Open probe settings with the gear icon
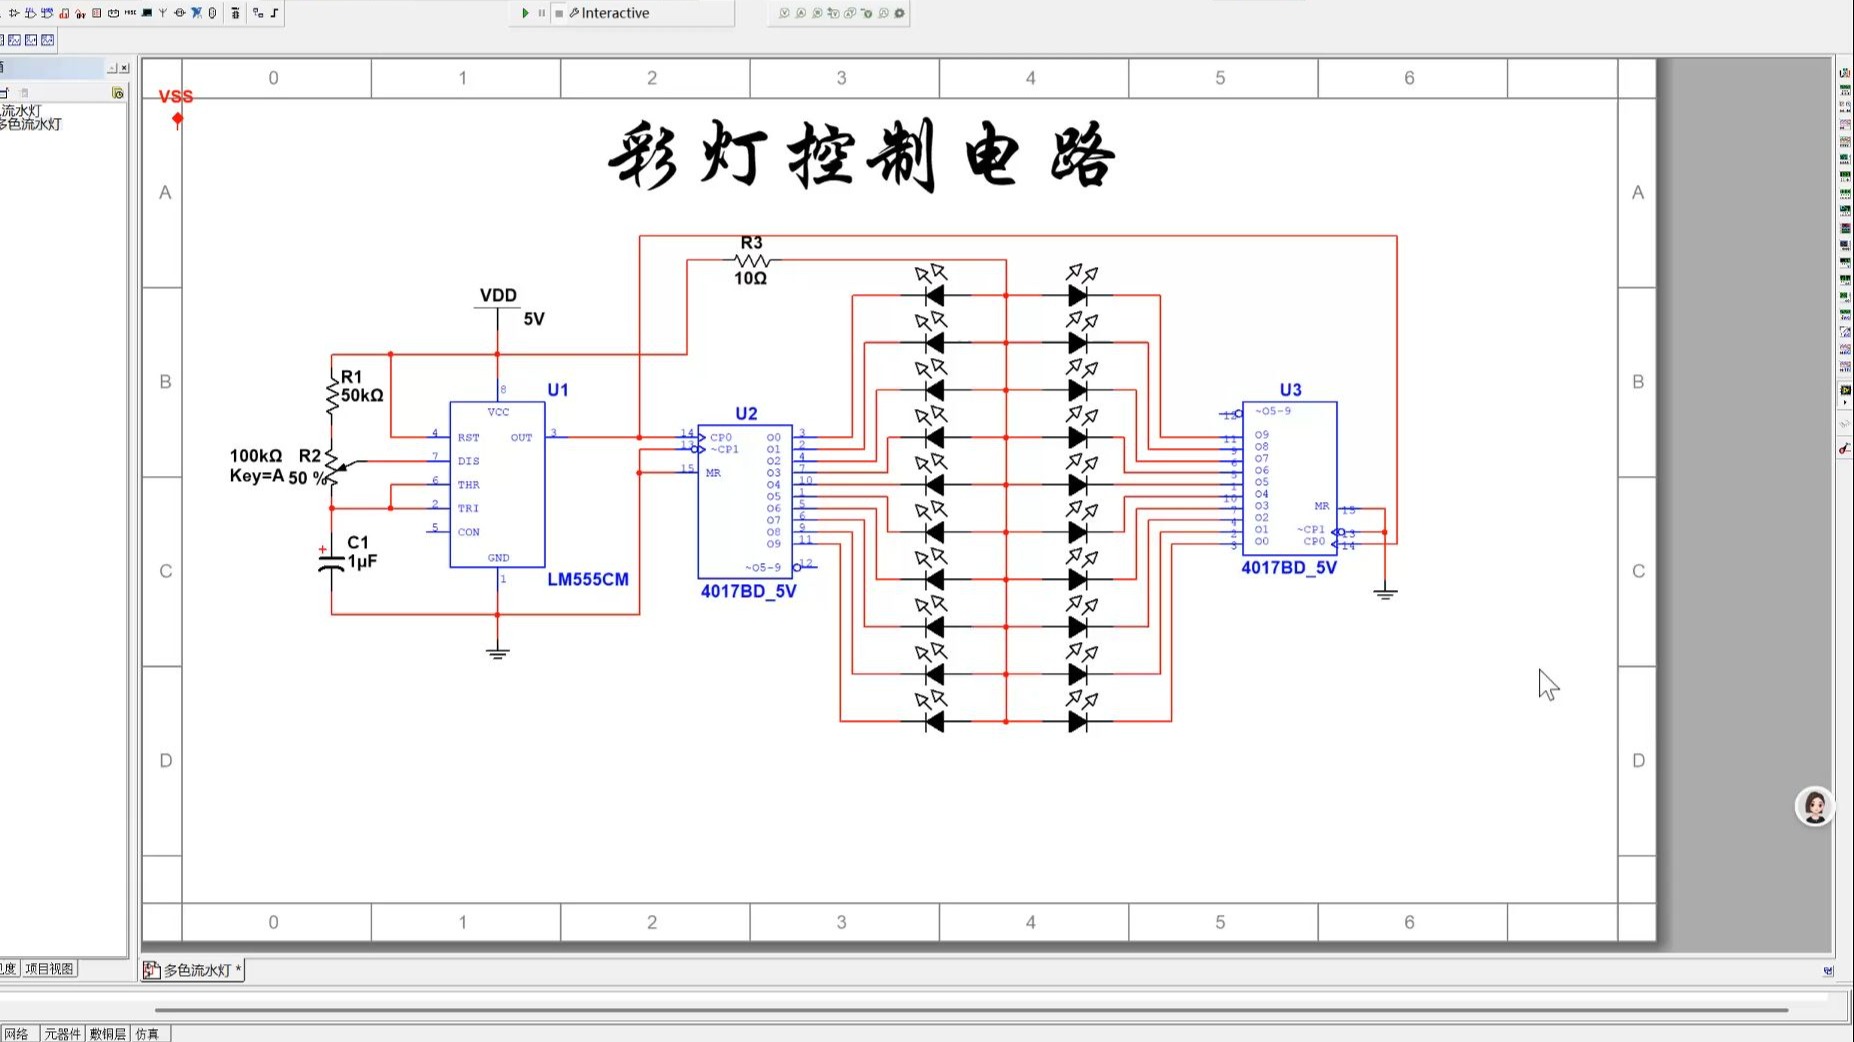The height and width of the screenshot is (1042, 1854). click(x=899, y=13)
